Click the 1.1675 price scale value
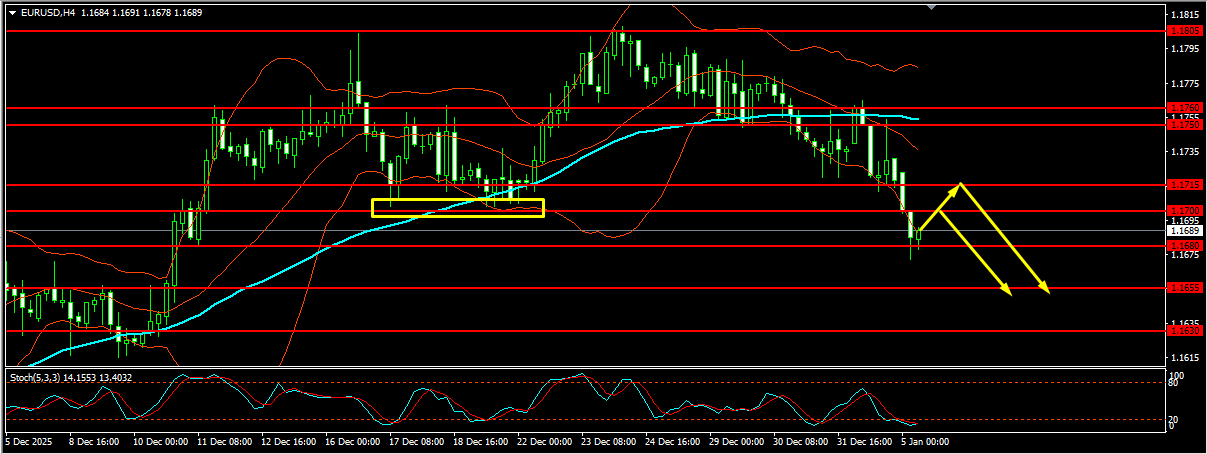This screenshot has height=454, width=1207. pos(1184,255)
